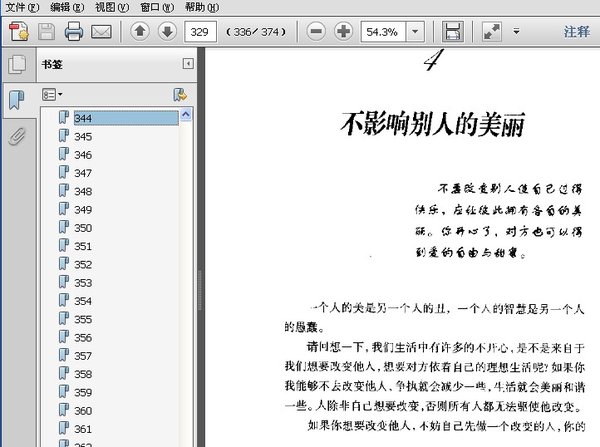Click the printer icon to print
The height and width of the screenshot is (447, 600).
pyautogui.click(x=73, y=31)
